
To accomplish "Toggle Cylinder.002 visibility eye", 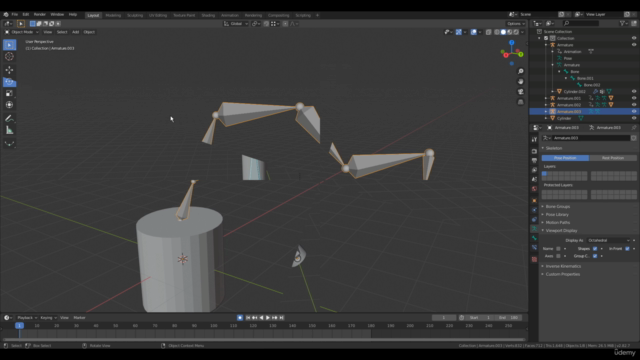I will 634,91.
